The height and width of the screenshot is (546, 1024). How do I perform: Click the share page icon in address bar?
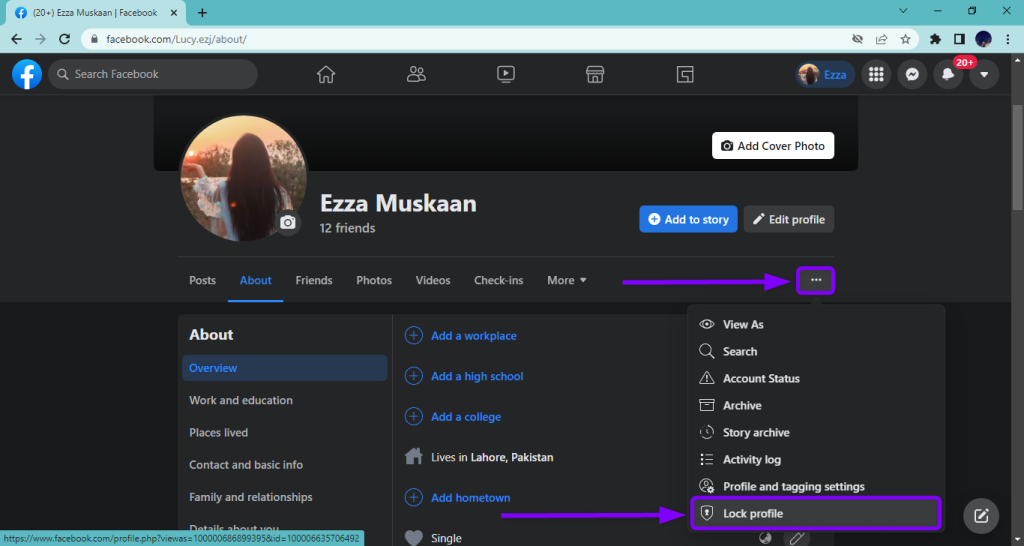click(882, 39)
